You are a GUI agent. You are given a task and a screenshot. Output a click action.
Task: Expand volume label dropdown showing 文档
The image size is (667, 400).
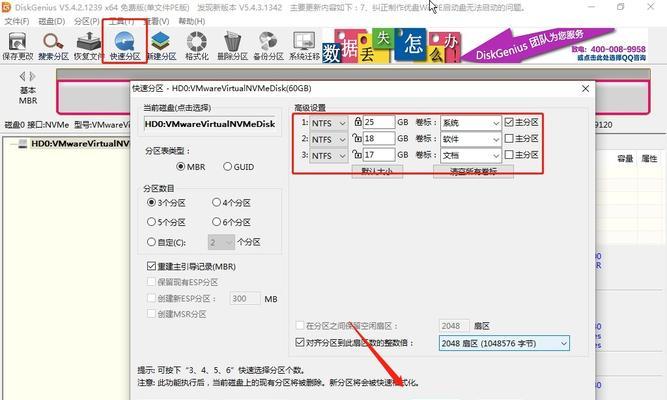496,156
